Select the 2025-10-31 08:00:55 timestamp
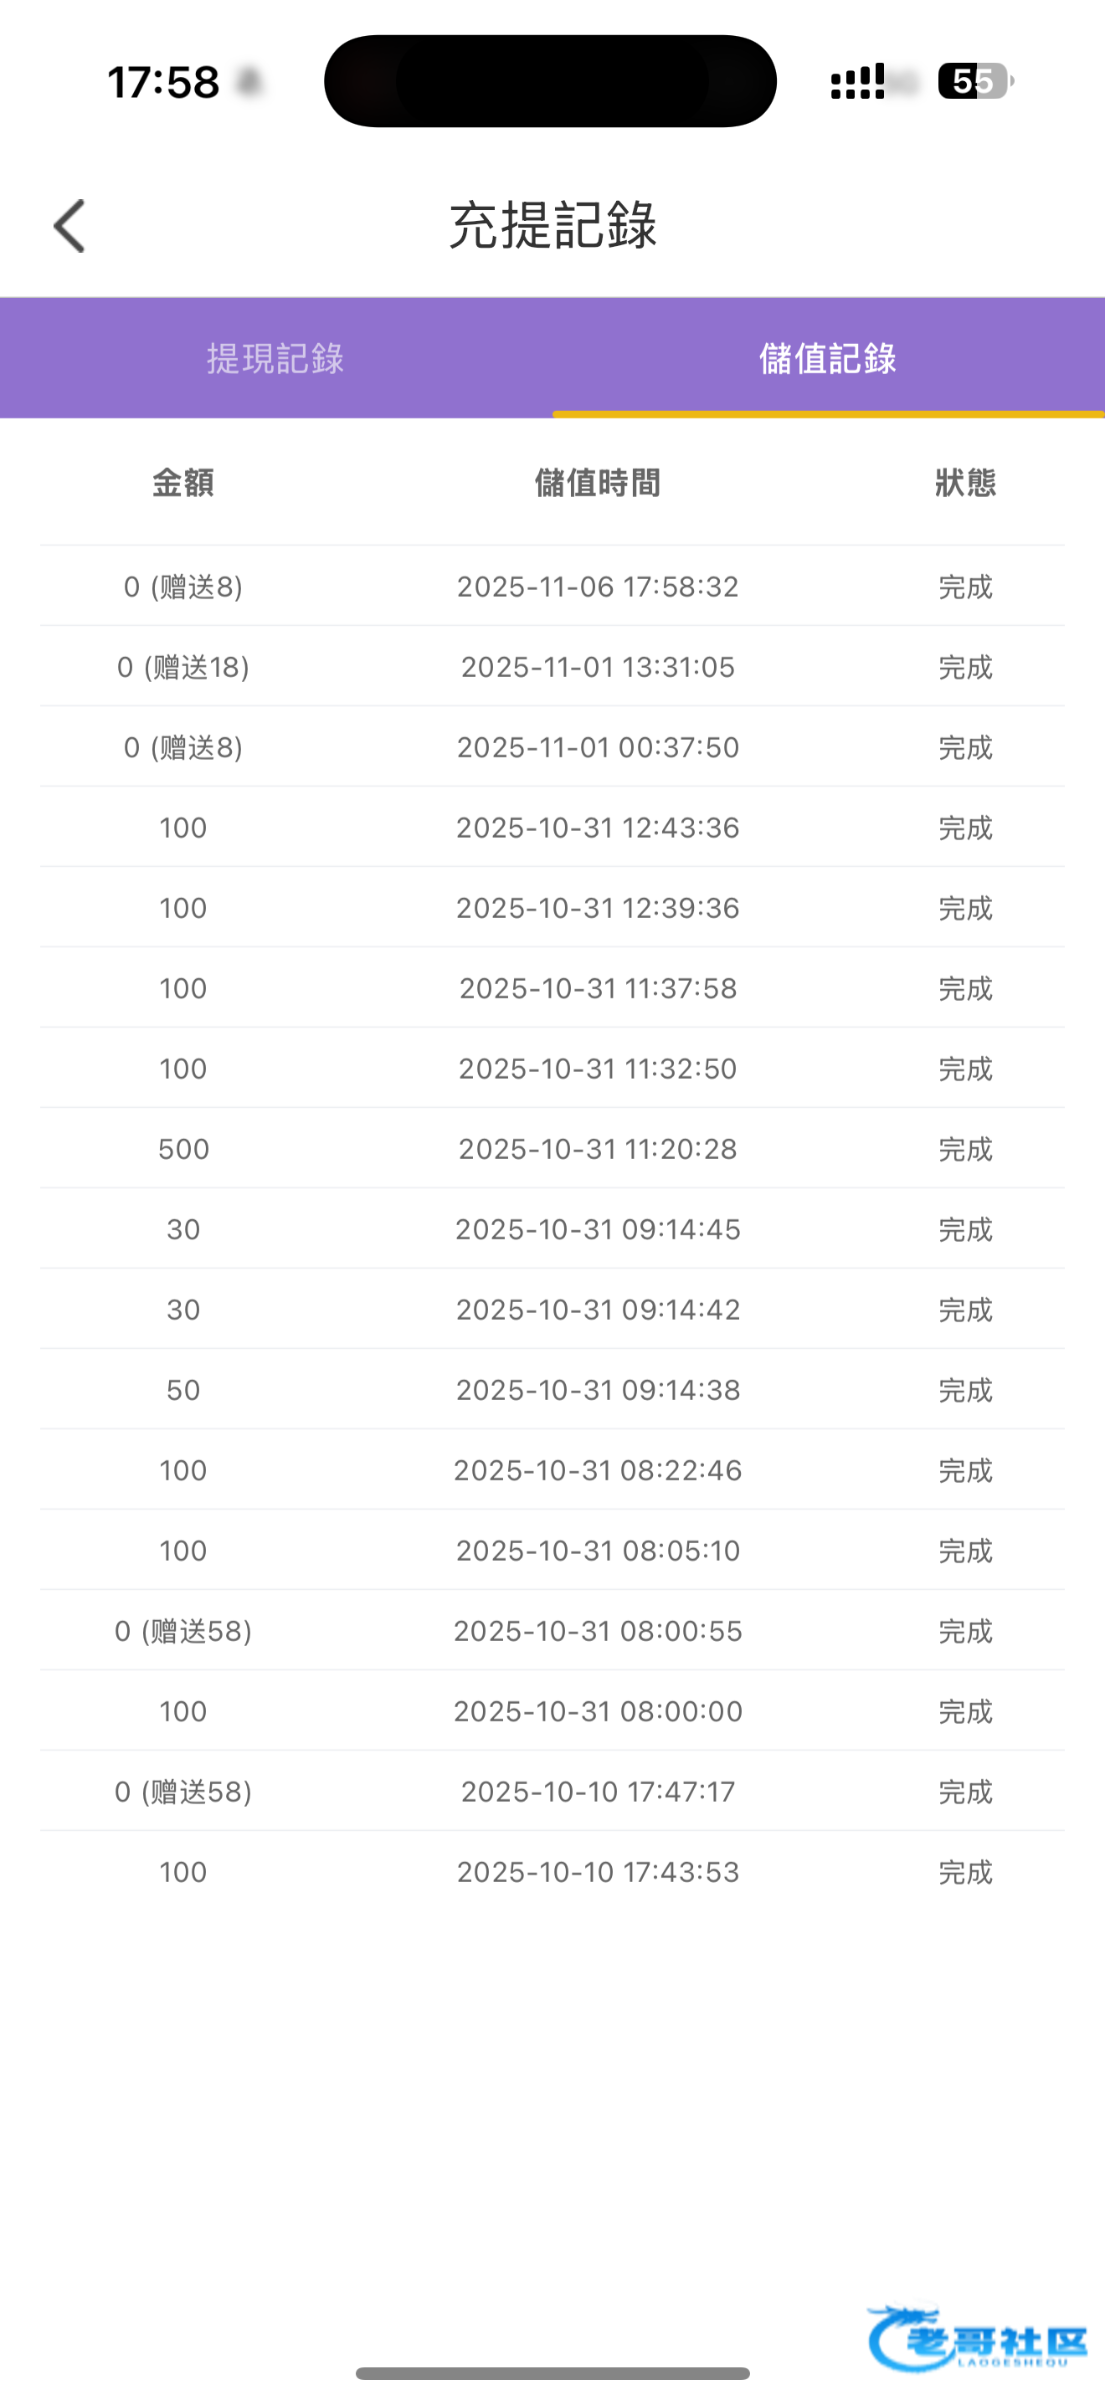This screenshot has width=1105, height=2400. 597,1631
